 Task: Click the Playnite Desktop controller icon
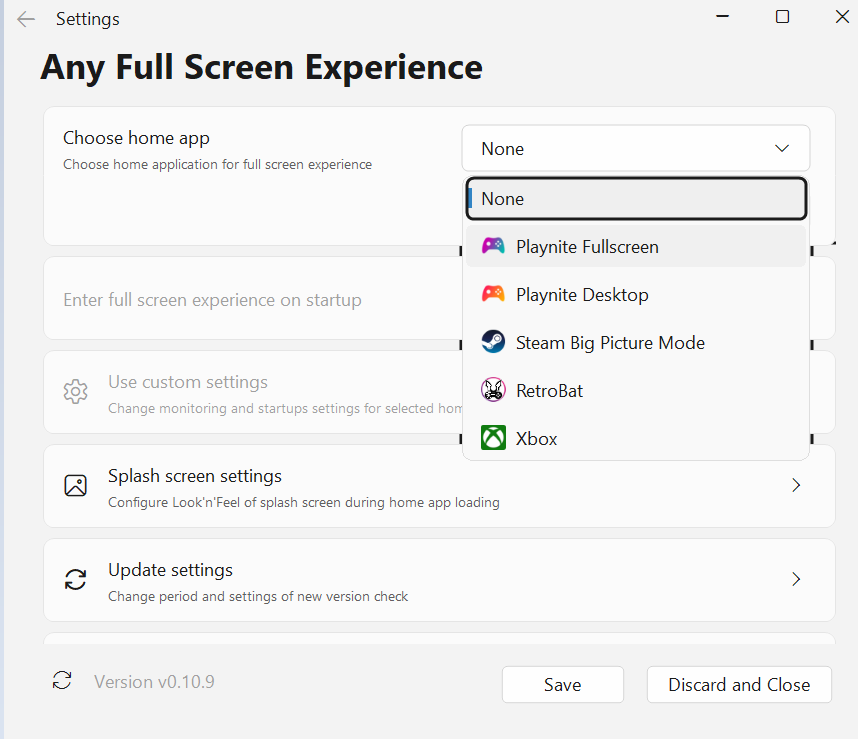click(x=493, y=294)
